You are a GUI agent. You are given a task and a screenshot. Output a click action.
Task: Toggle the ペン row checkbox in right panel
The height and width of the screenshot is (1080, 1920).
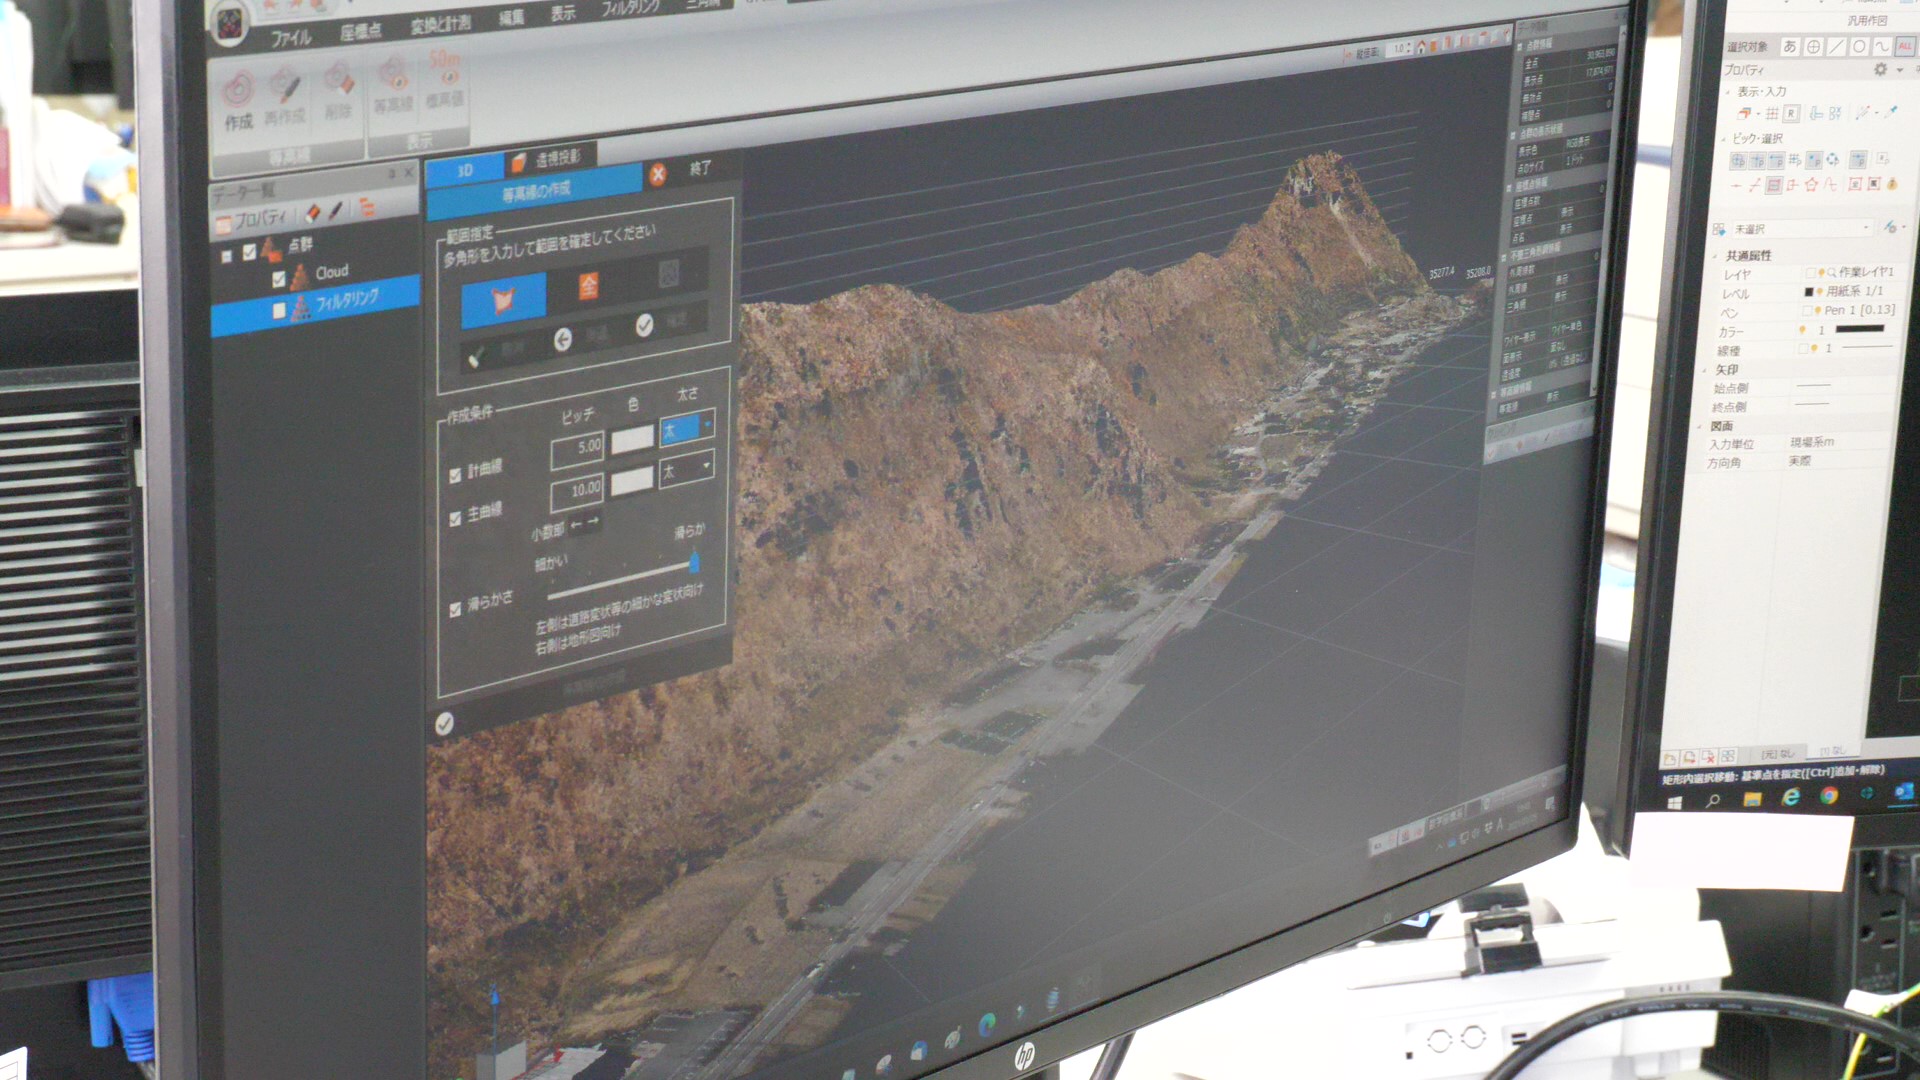click(x=1806, y=311)
